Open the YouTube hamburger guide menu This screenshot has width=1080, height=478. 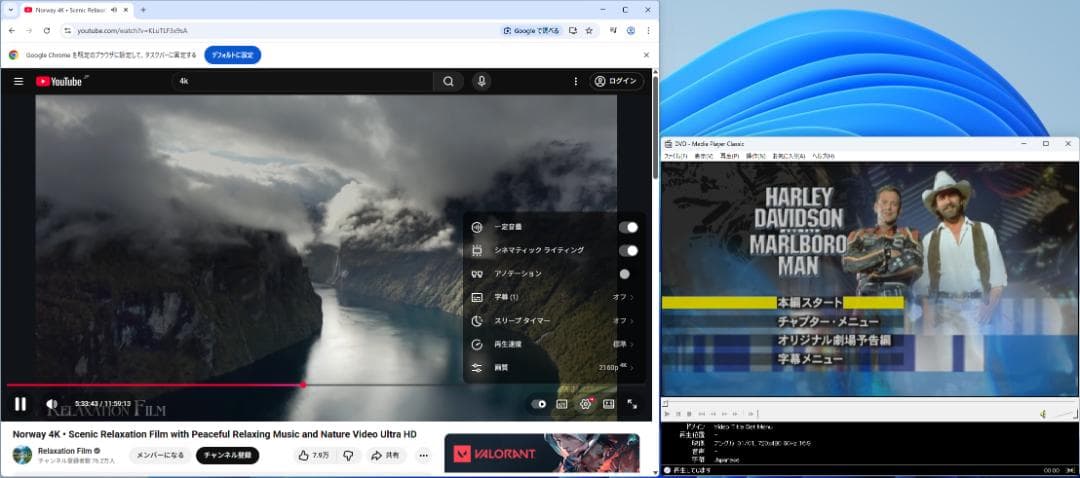click(x=19, y=81)
